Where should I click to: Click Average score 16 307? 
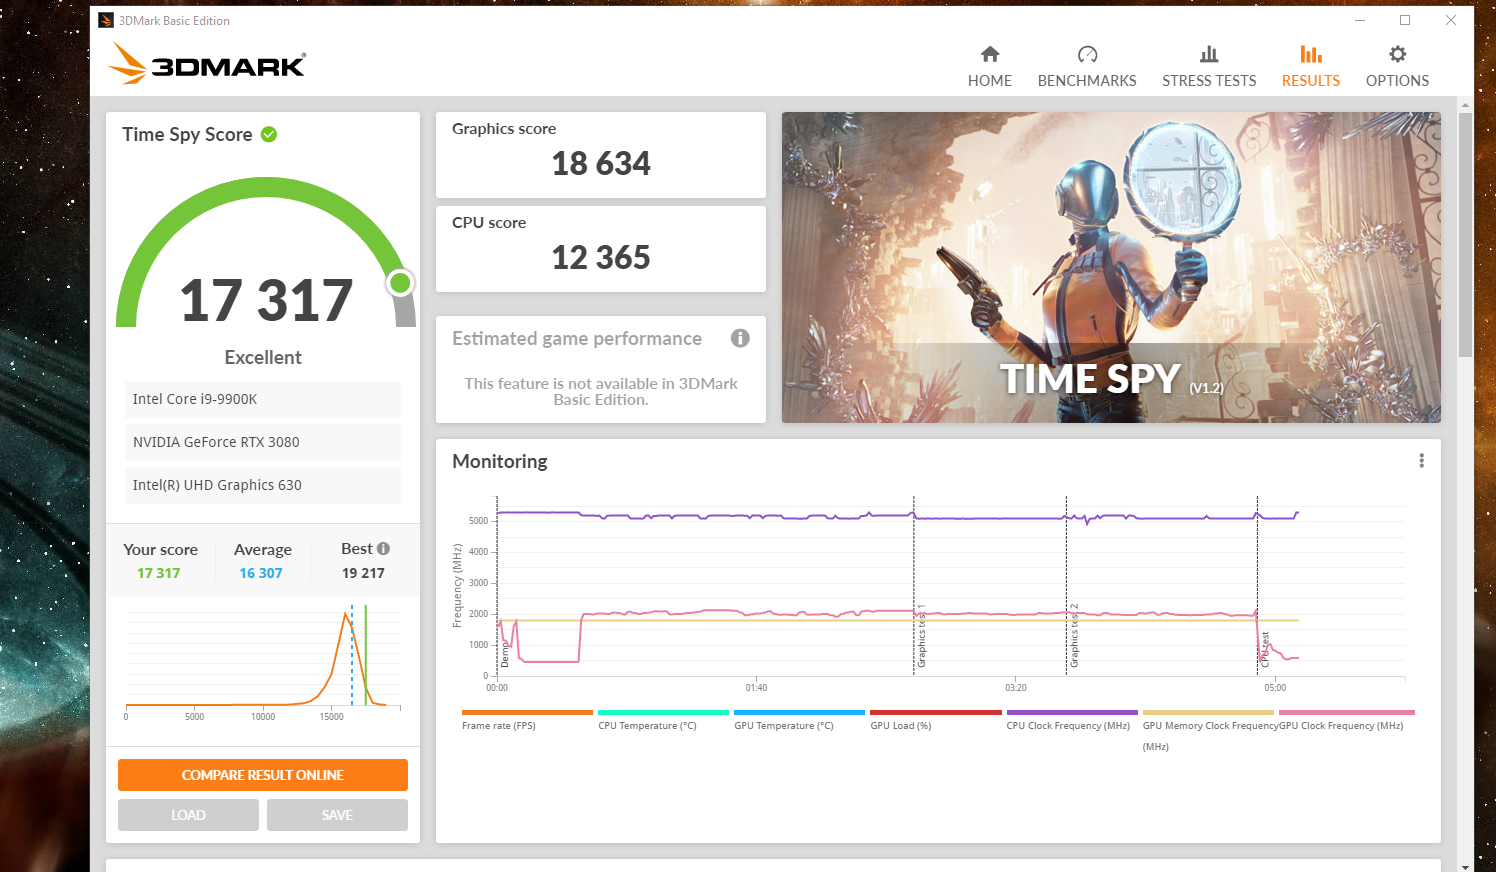coord(261,573)
